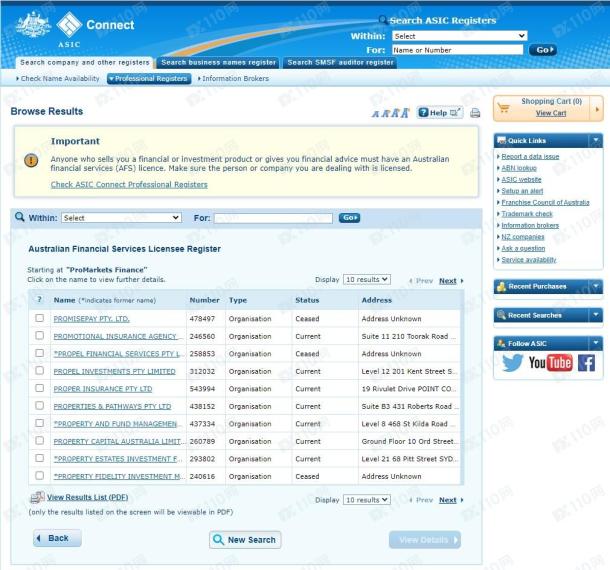Open the Facebook icon under Follow ASIC
The image size is (610, 570).
586,363
